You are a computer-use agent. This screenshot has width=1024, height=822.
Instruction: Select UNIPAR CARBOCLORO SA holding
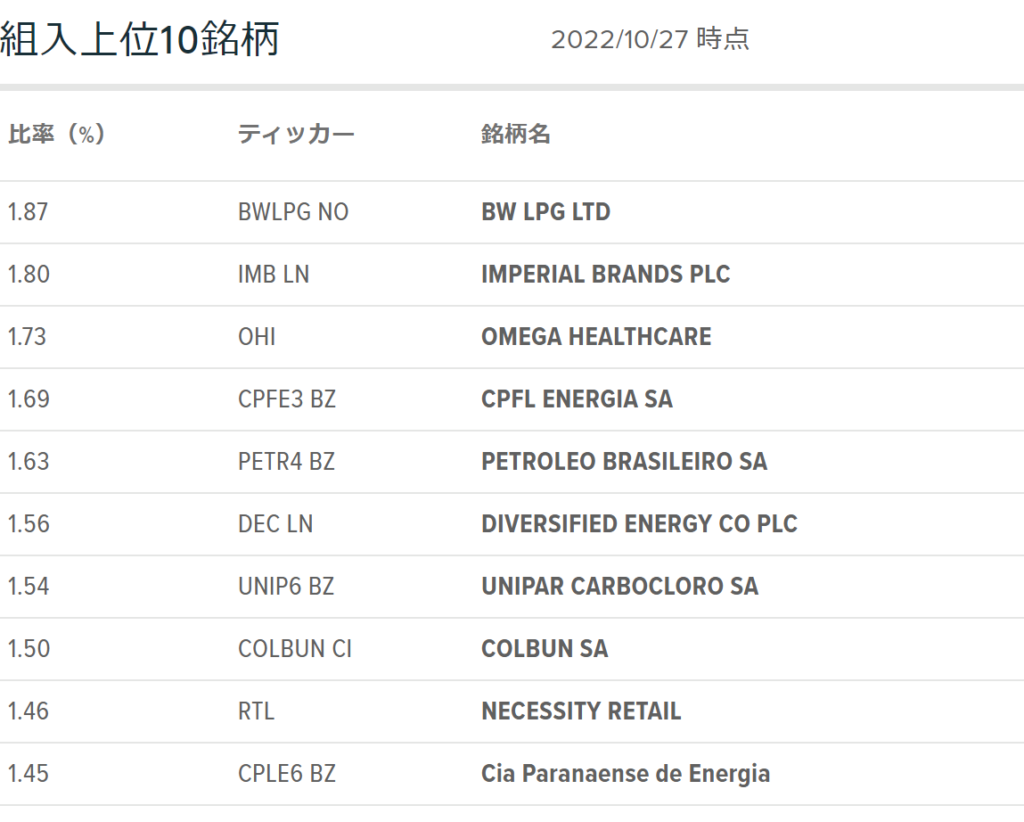tap(619, 586)
